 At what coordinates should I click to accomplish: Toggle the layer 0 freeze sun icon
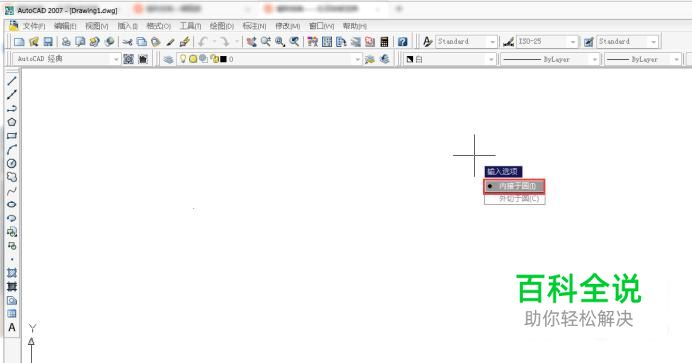[193, 59]
